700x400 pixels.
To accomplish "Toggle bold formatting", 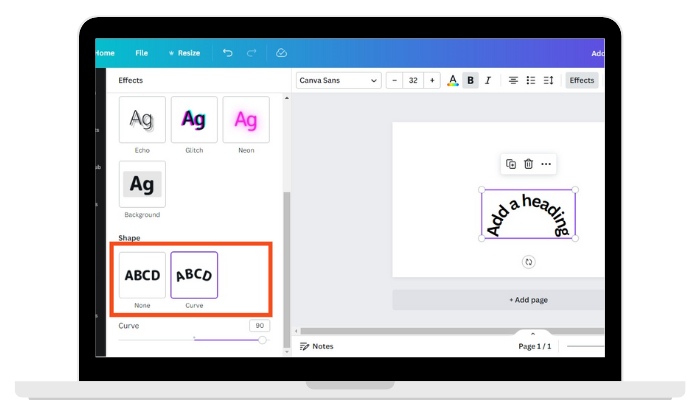I will [x=470, y=80].
